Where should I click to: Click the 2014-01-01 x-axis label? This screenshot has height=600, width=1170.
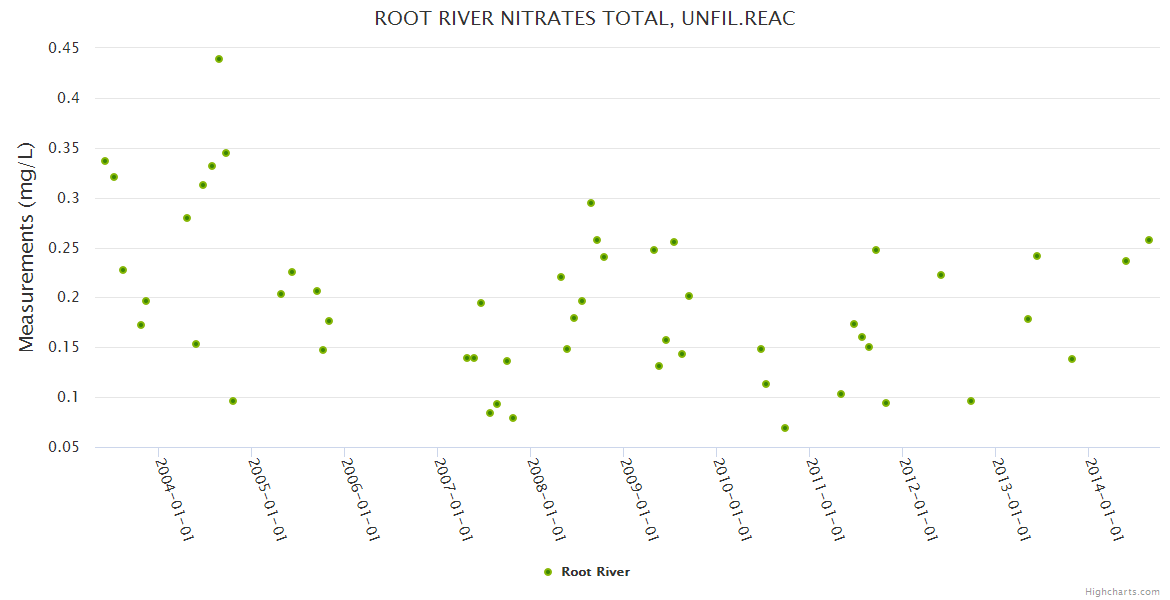click(1105, 498)
